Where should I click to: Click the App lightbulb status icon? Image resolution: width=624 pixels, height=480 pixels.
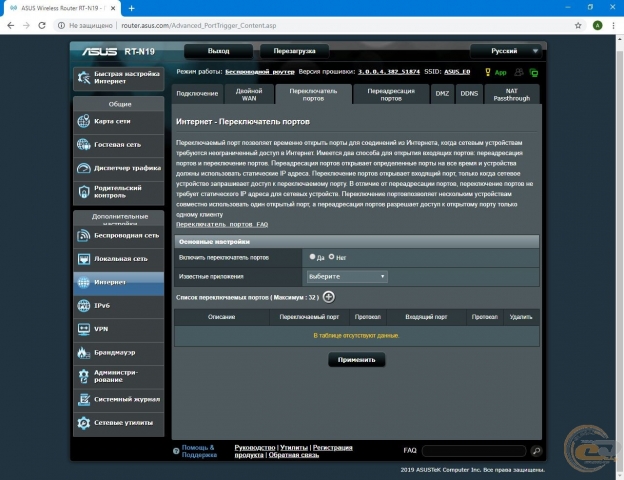point(488,72)
